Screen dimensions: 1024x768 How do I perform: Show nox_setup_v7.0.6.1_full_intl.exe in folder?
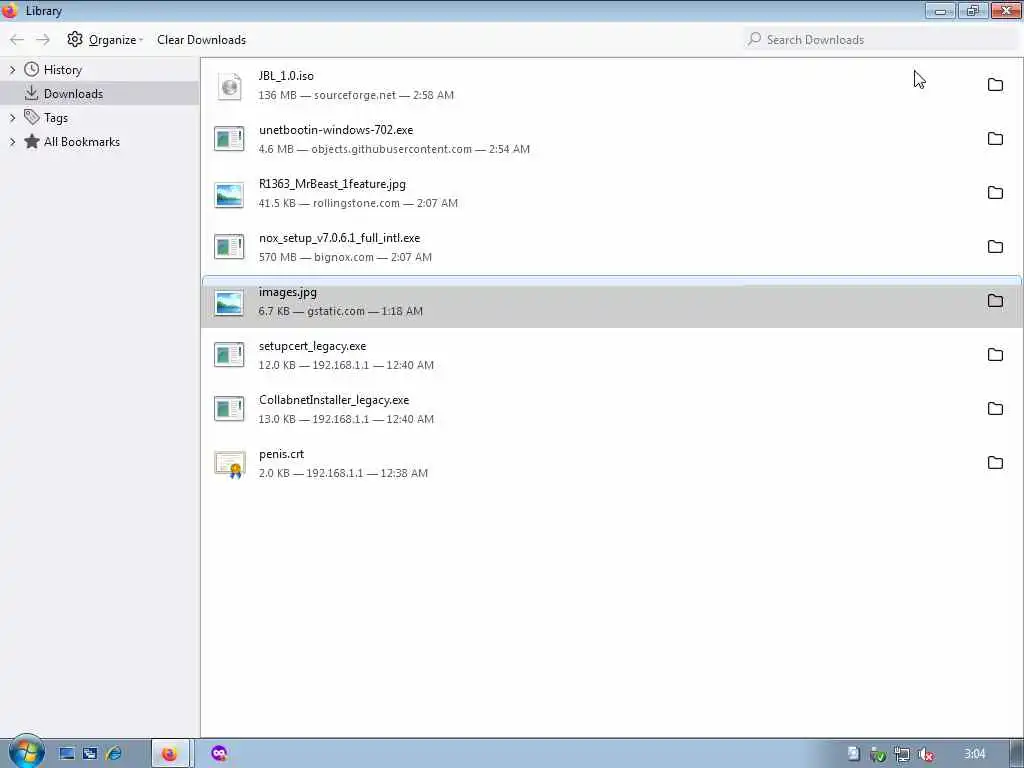(995, 247)
